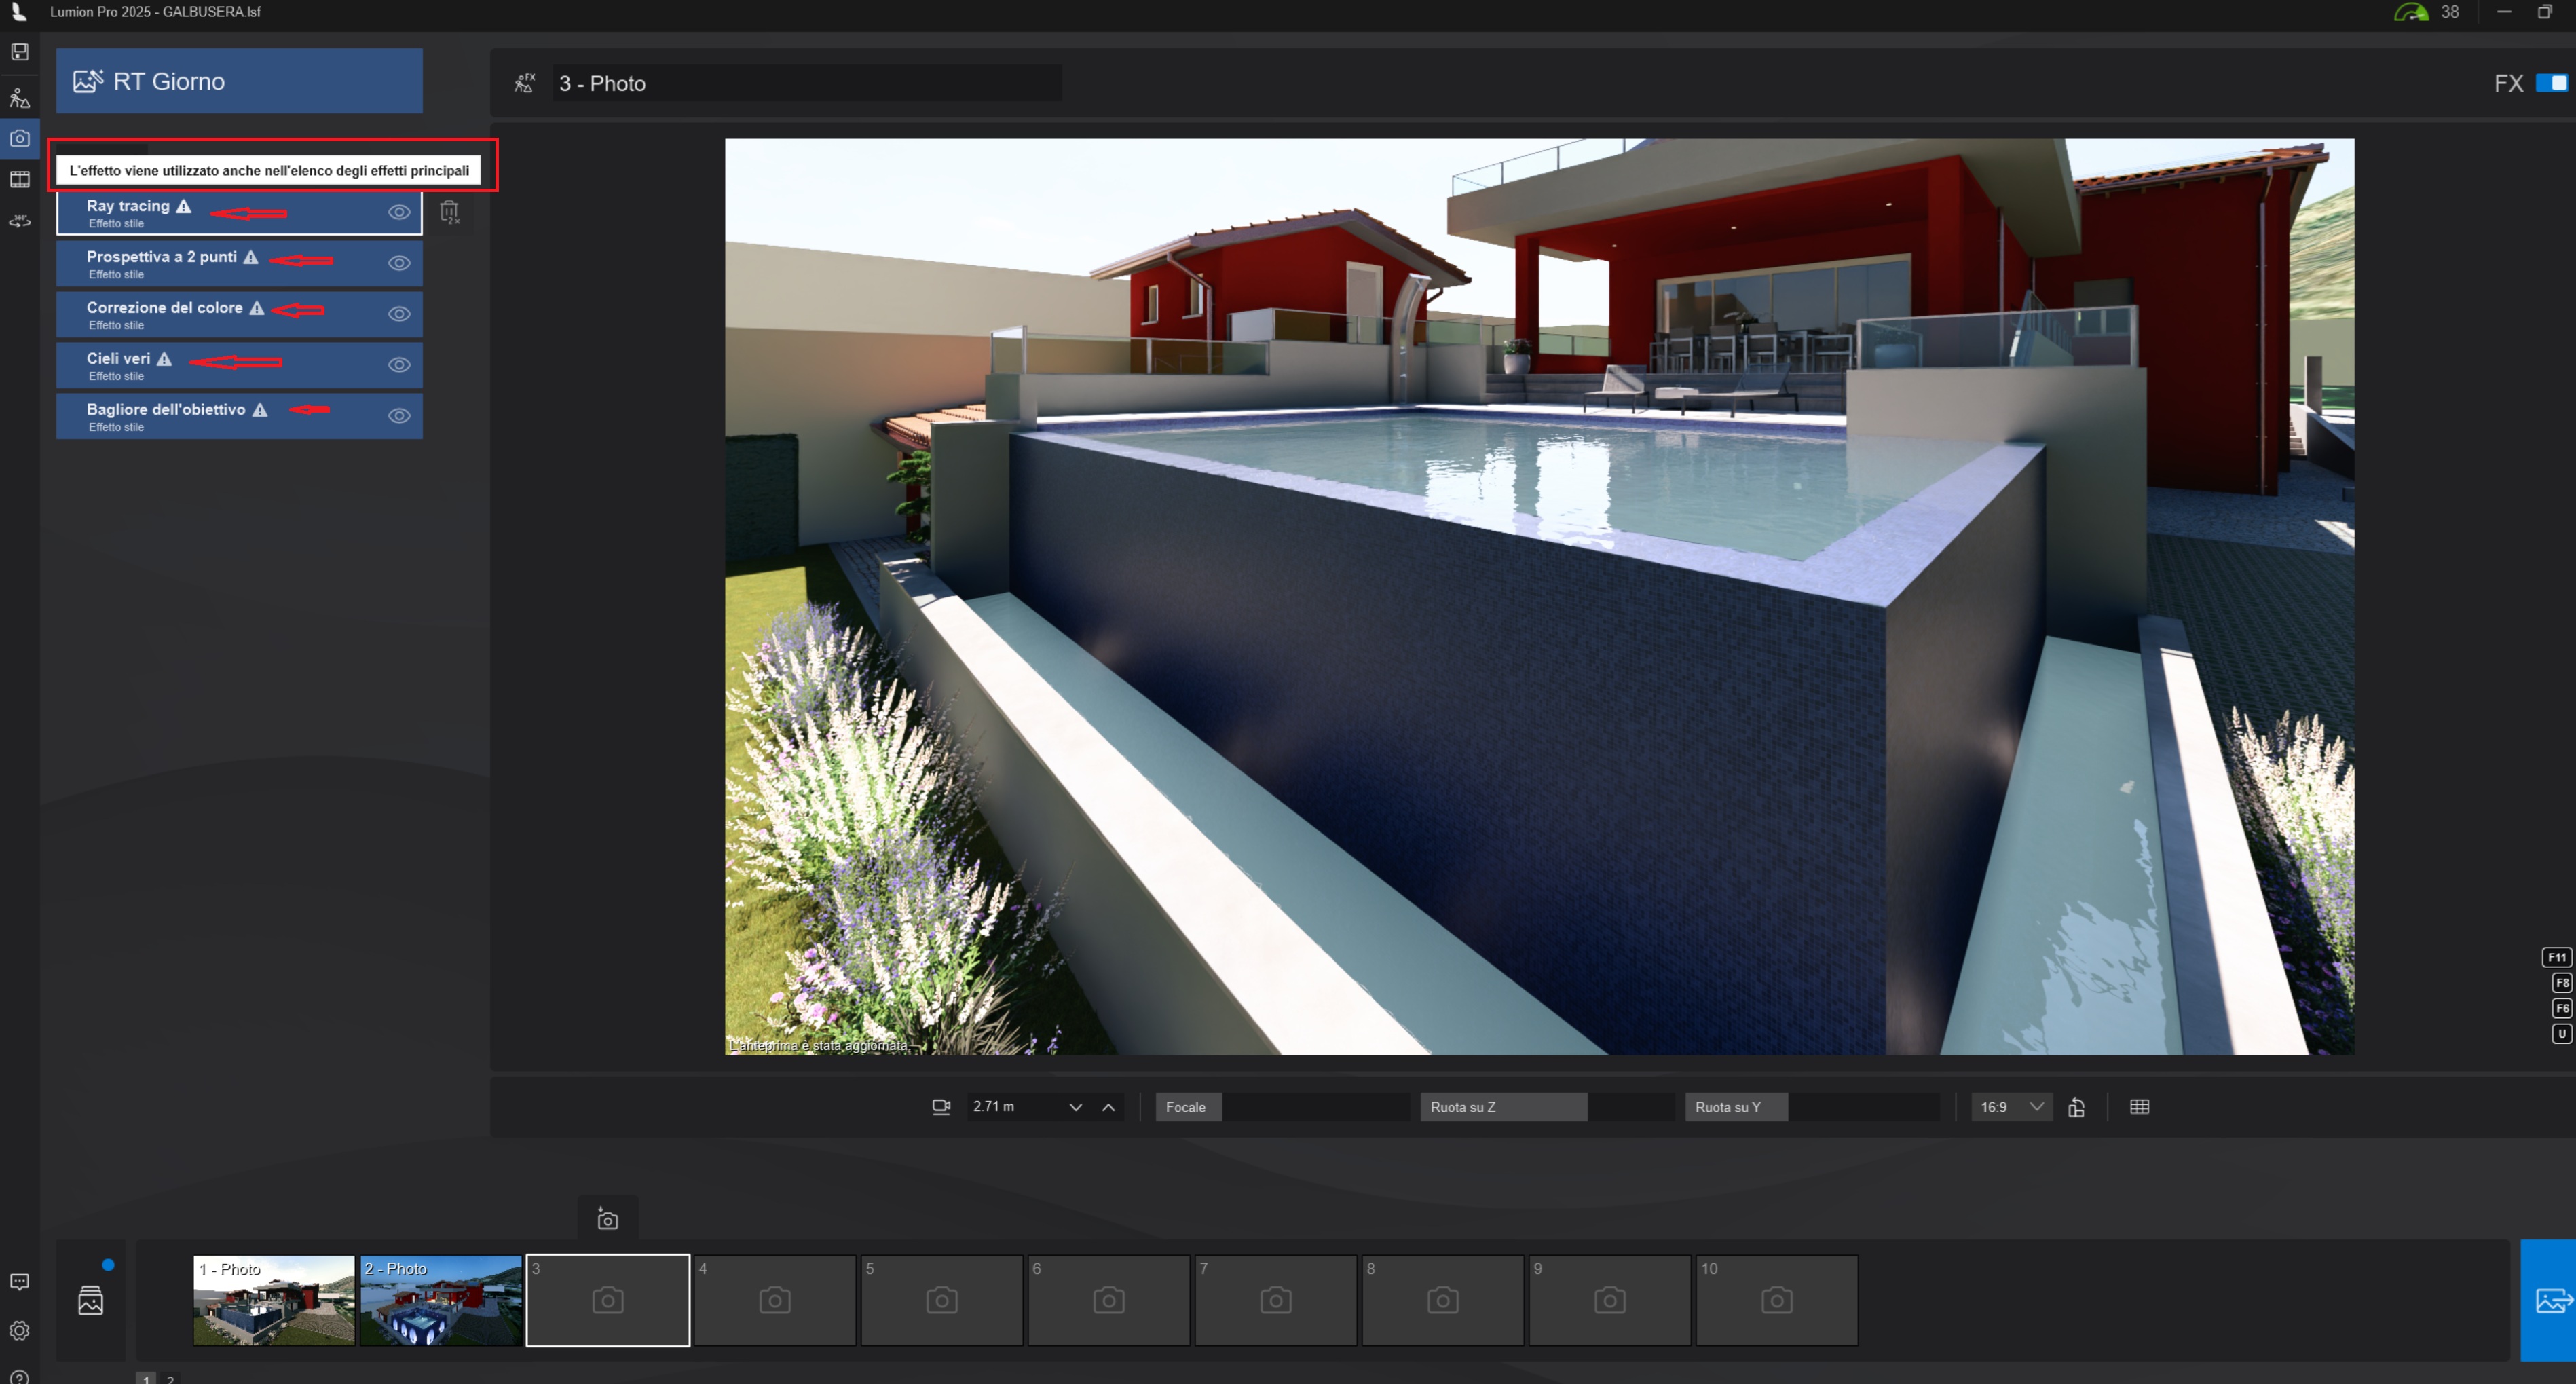
Task: Open 360 panorama mode icon
Action: pyautogui.click(x=19, y=221)
